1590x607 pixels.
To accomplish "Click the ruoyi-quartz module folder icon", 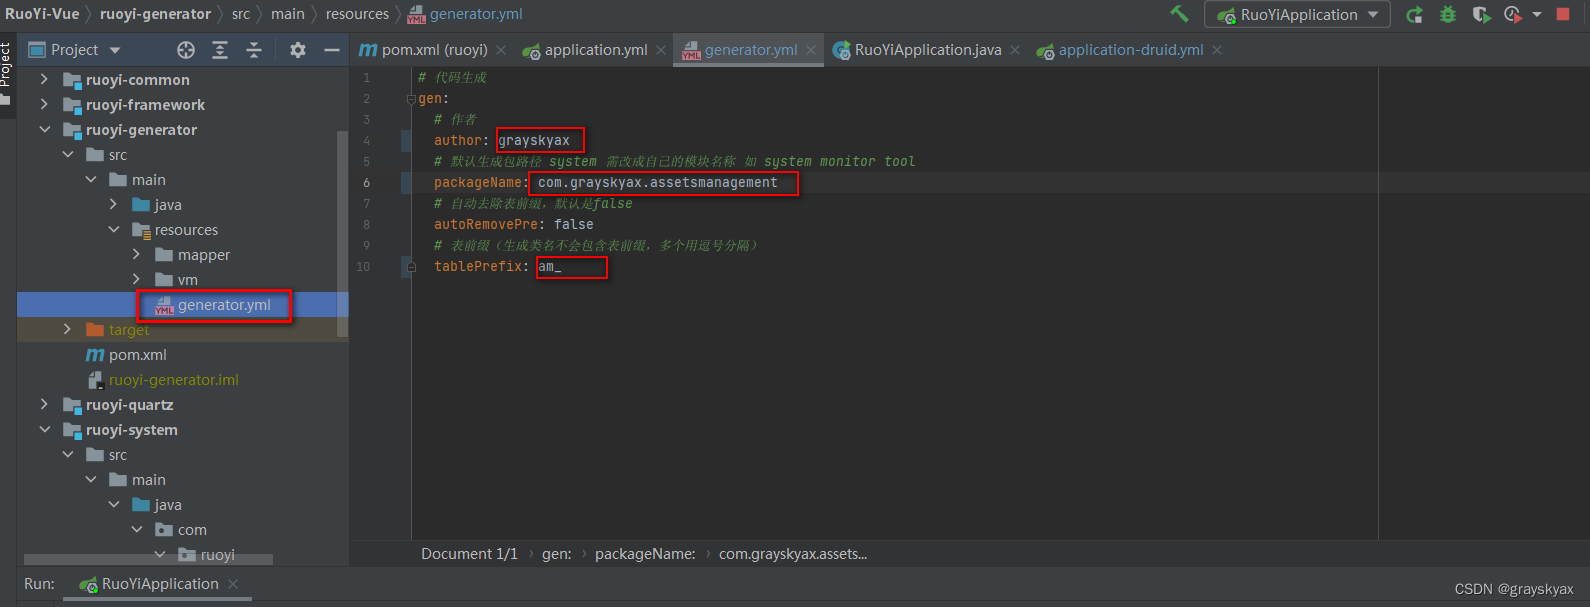I will (x=72, y=405).
